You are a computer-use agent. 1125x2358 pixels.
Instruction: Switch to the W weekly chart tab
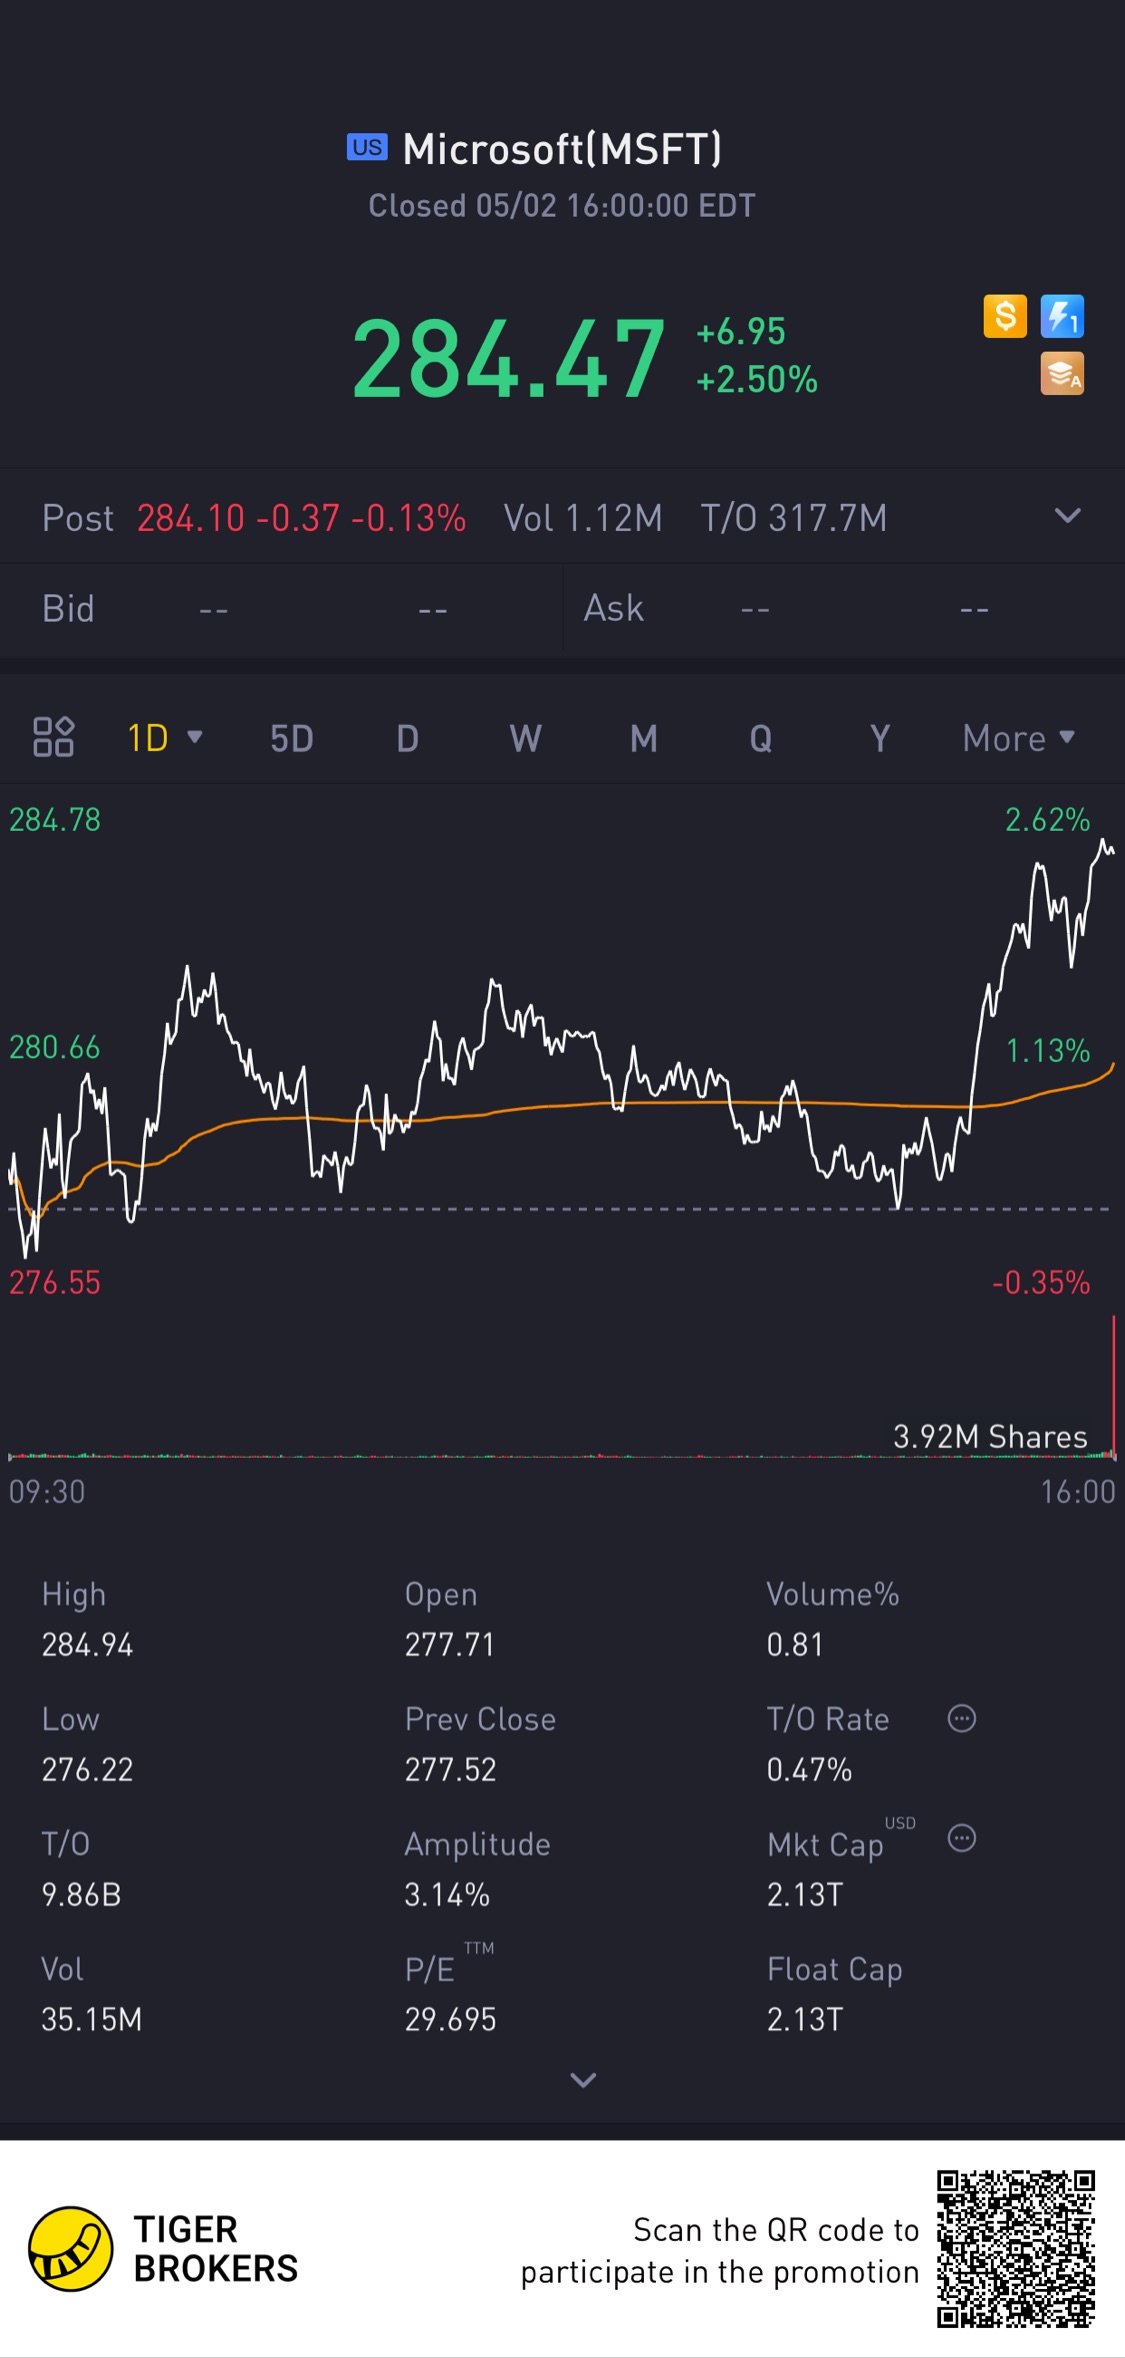point(525,738)
